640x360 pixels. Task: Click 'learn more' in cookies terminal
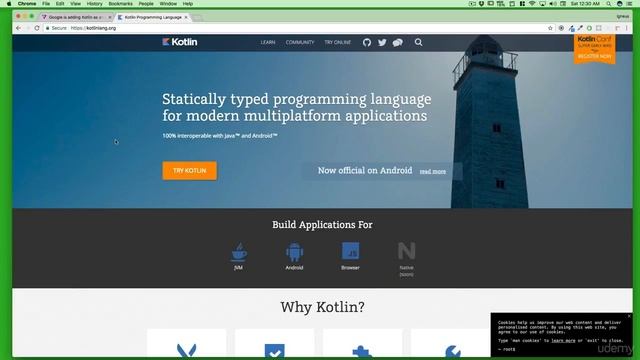click(x=563, y=340)
